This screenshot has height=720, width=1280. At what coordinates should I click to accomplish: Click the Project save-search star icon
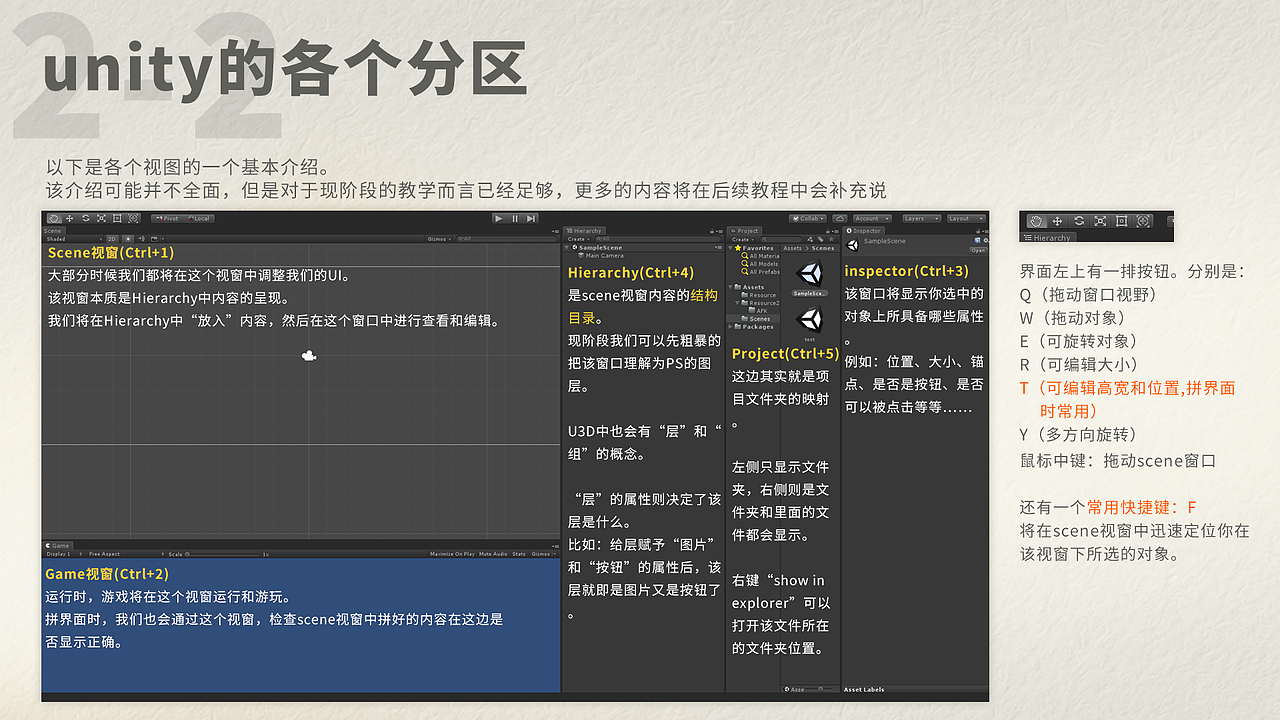[829, 239]
